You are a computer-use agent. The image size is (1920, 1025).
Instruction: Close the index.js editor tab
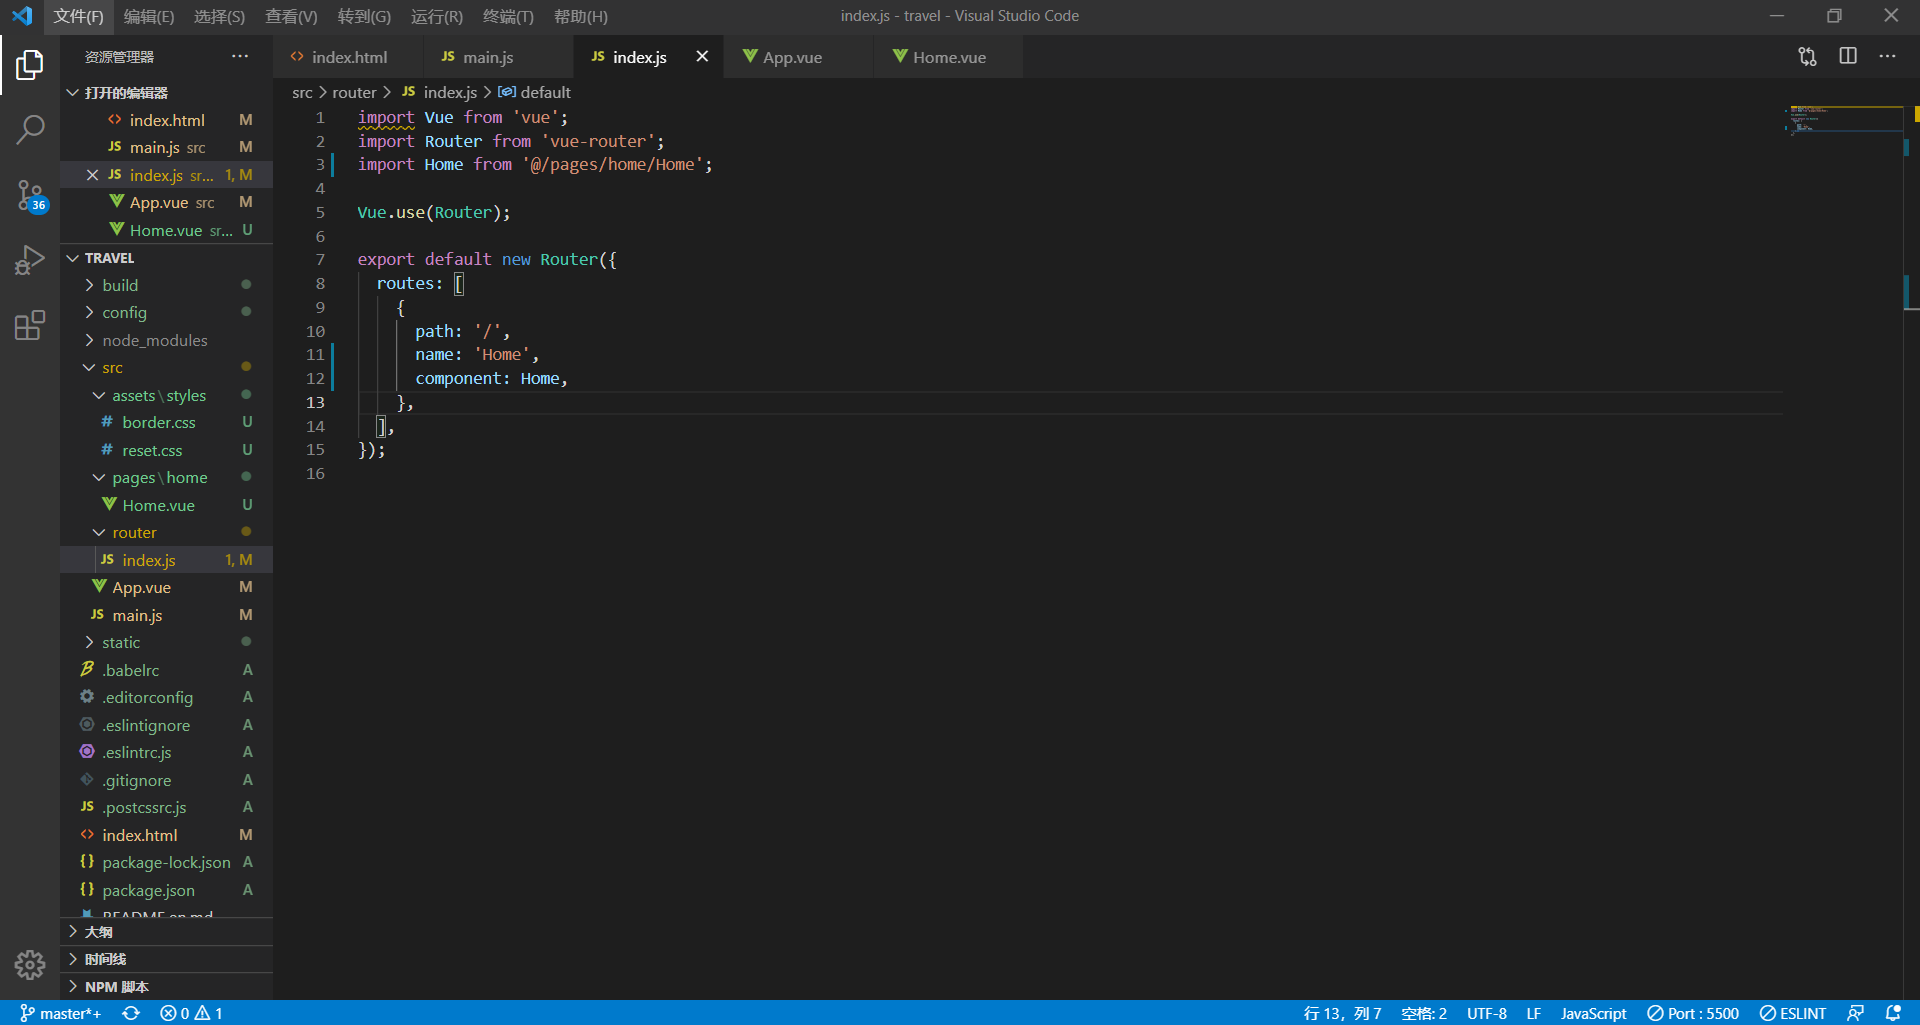pyautogui.click(x=702, y=57)
